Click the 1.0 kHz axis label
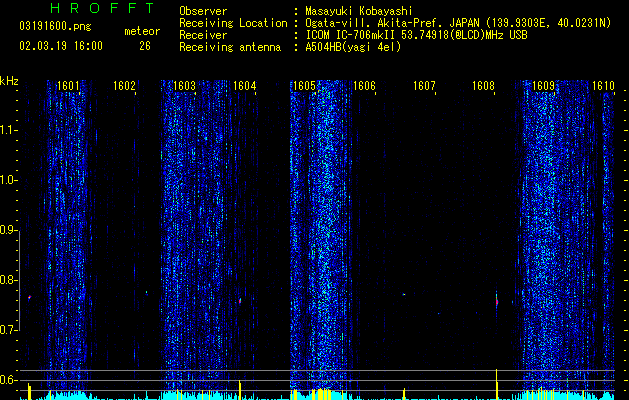 (x=8, y=180)
